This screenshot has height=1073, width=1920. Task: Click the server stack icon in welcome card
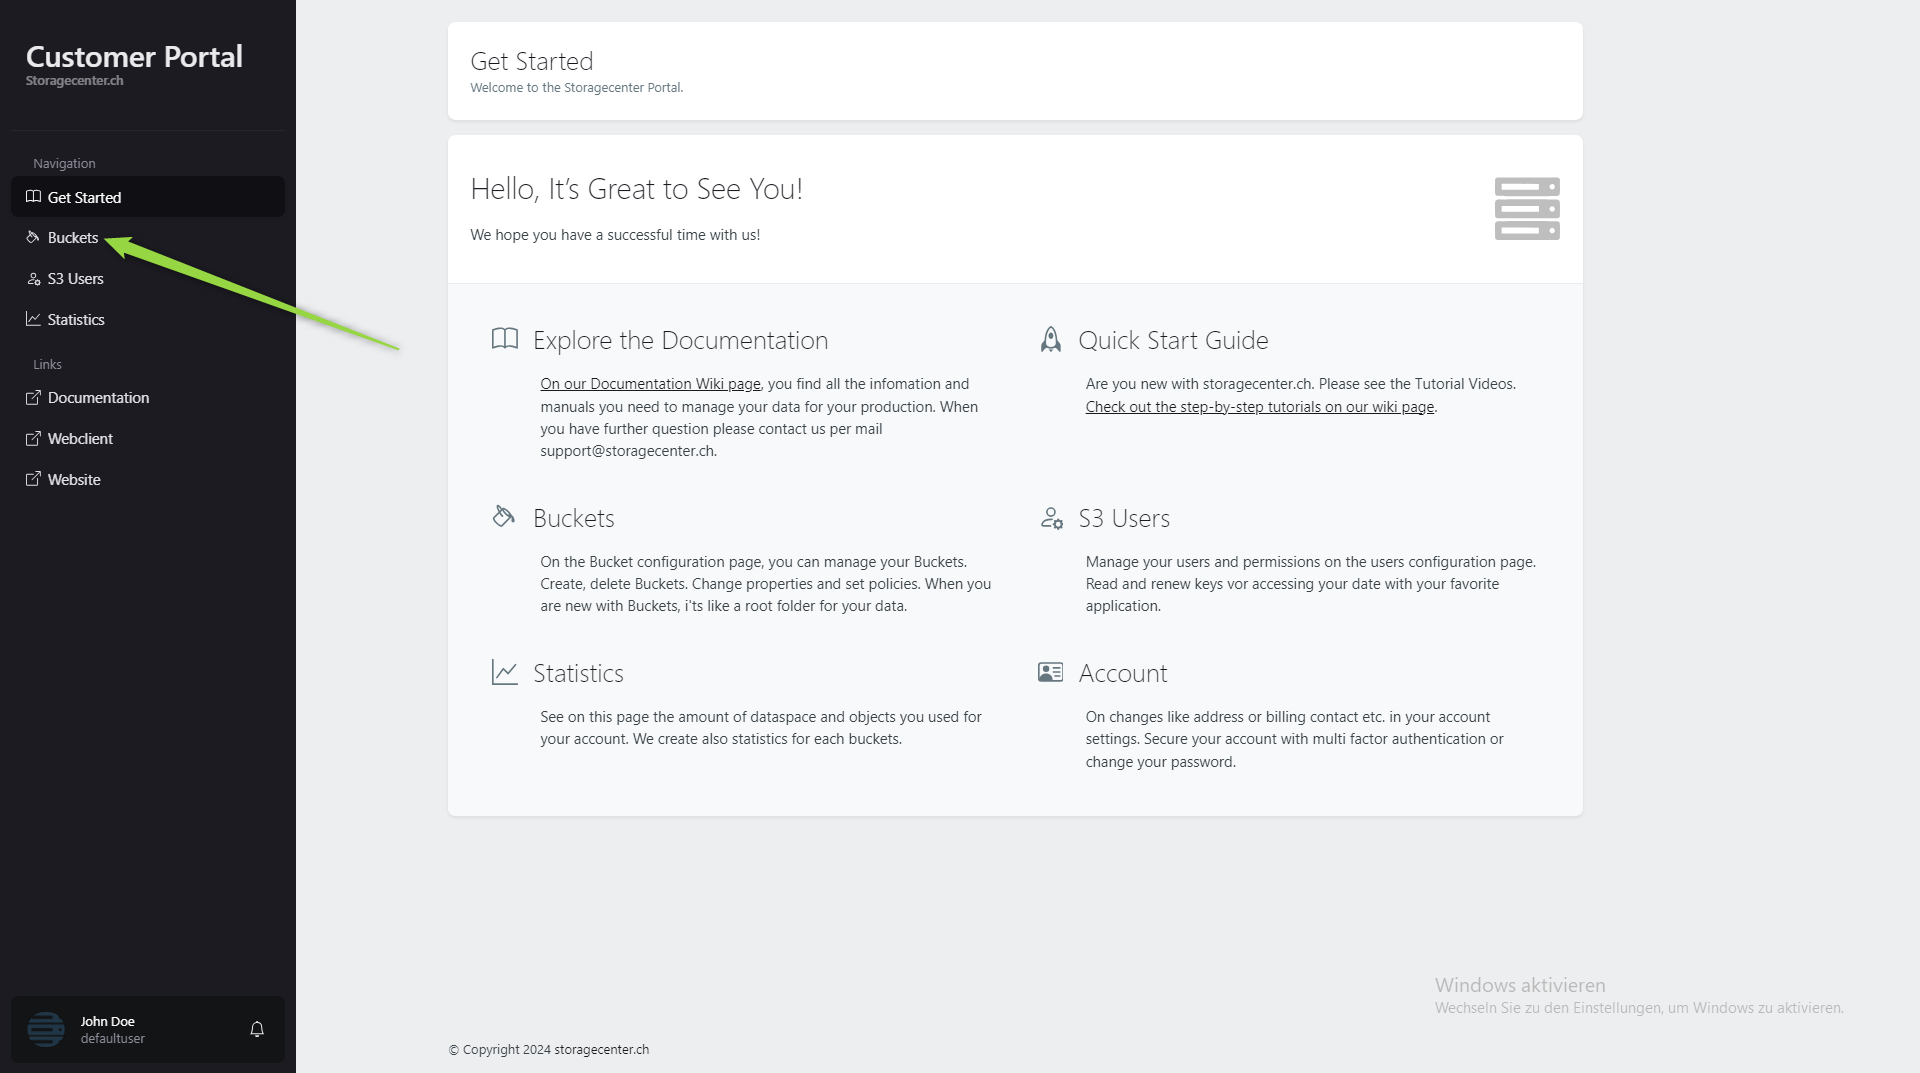(1526, 209)
